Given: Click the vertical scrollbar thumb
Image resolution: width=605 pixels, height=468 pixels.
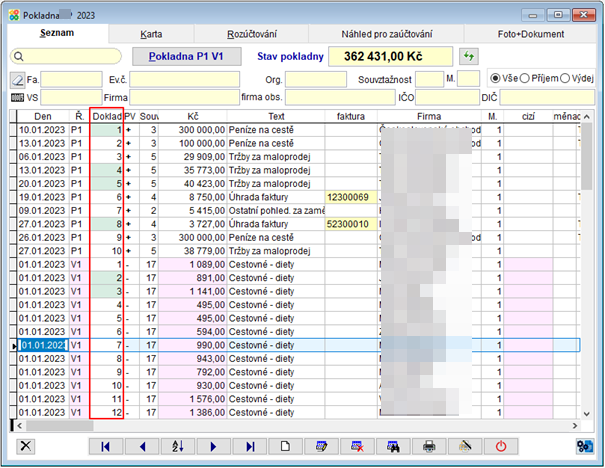Looking at the screenshot, I should click(586, 157).
